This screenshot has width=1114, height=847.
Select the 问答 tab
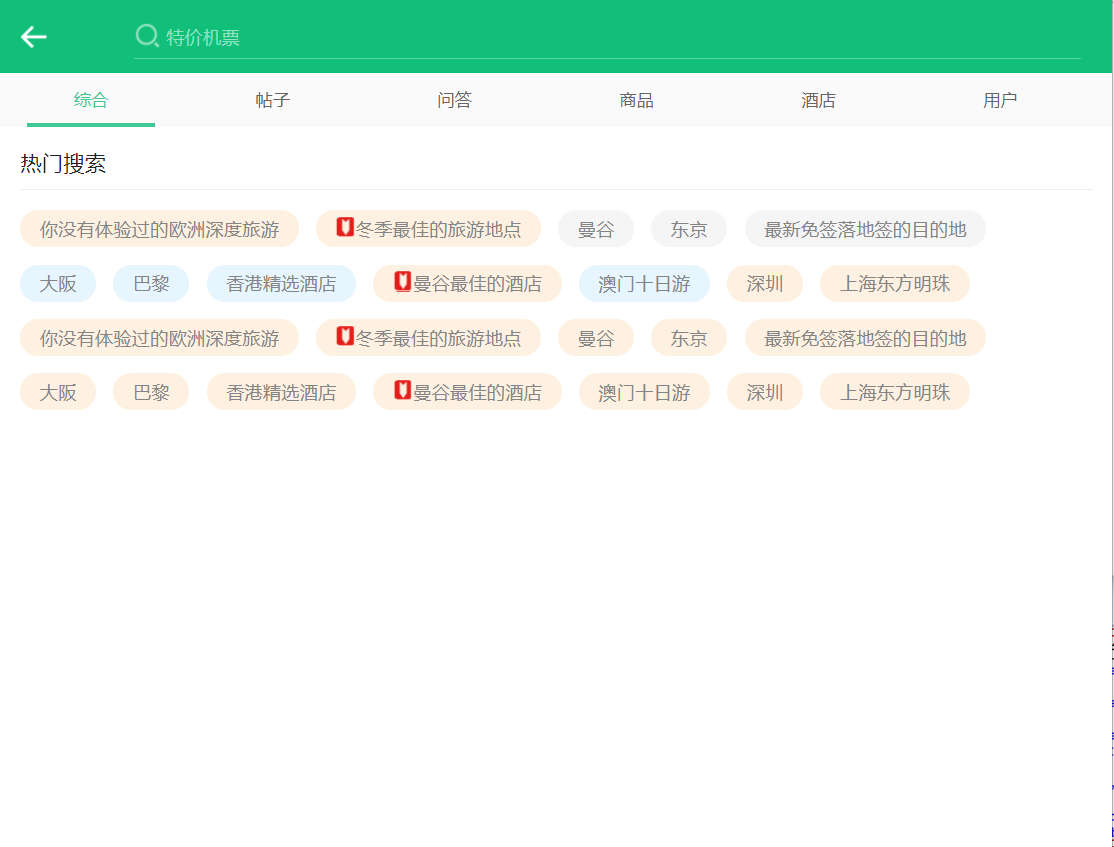(455, 100)
